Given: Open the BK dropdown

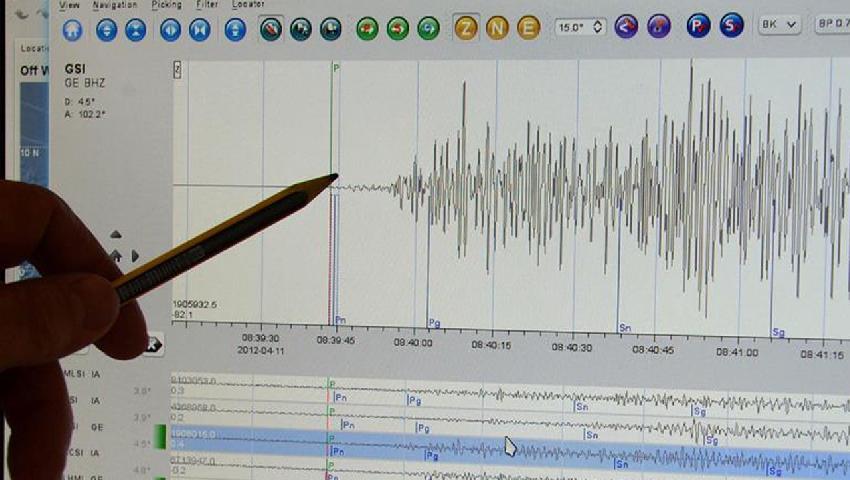Looking at the screenshot, I should pyautogui.click(x=779, y=26).
